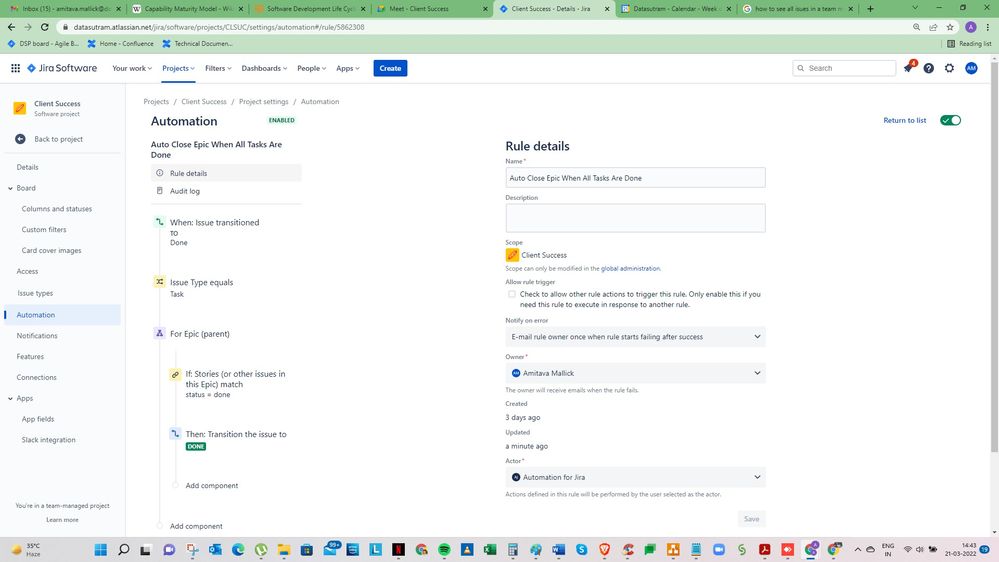Expand the Filters menu
The width and height of the screenshot is (999, 562).
(218, 68)
